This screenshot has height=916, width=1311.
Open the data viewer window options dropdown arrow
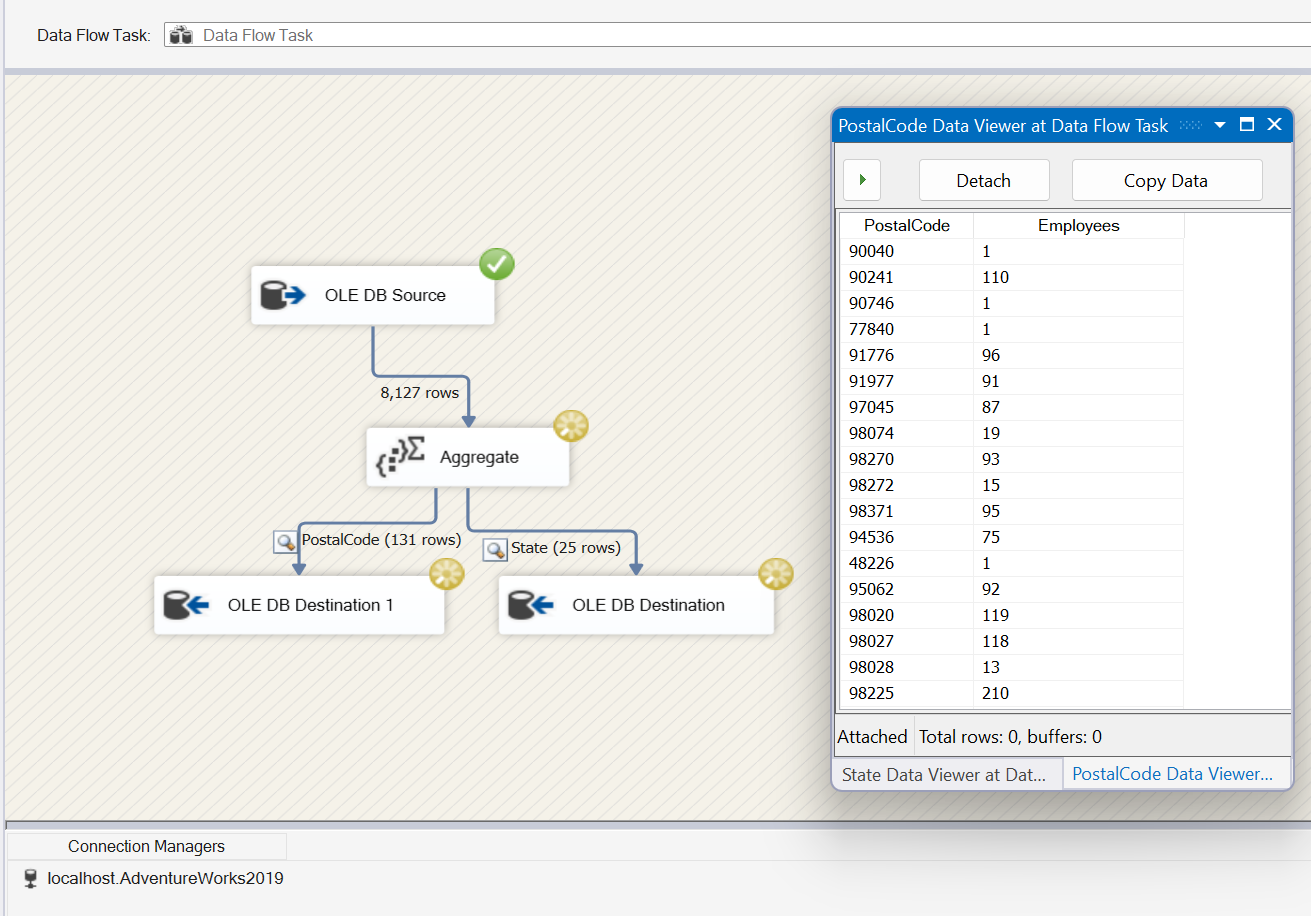[1219, 125]
